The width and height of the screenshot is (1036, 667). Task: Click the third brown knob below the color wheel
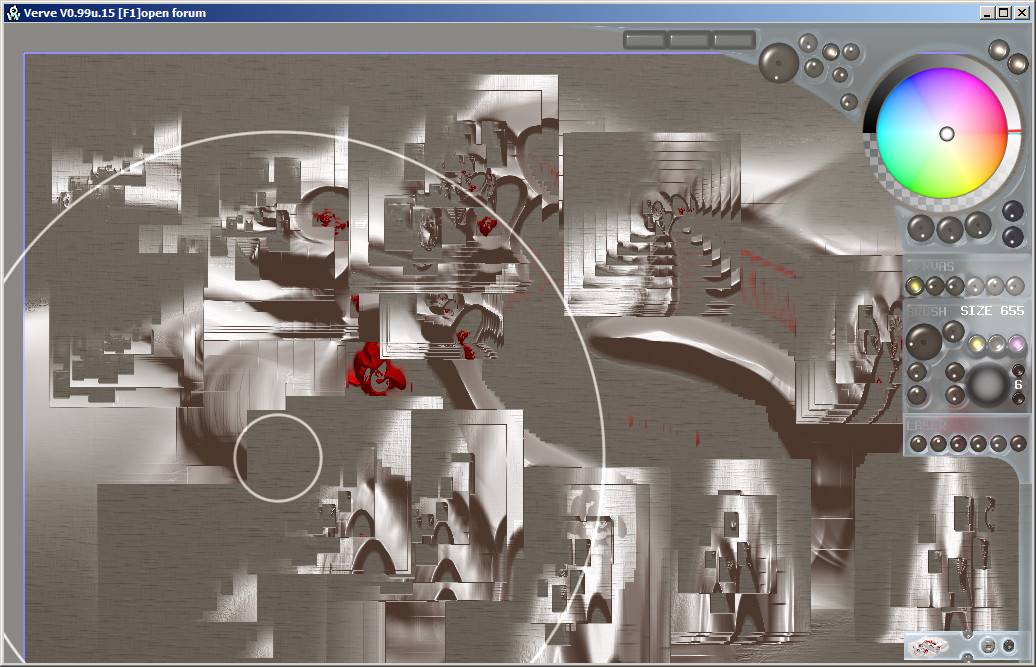(x=978, y=225)
